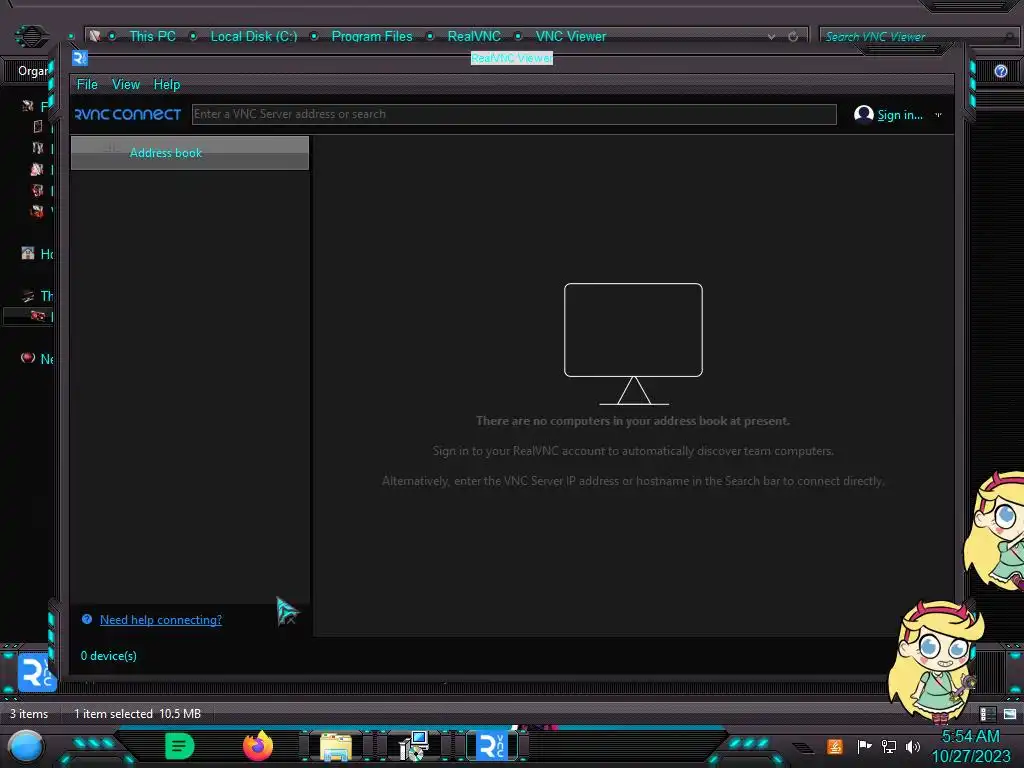1024x768 pixels.
Task: Click the user avatar icon beside Sign in
Action: (x=863, y=114)
